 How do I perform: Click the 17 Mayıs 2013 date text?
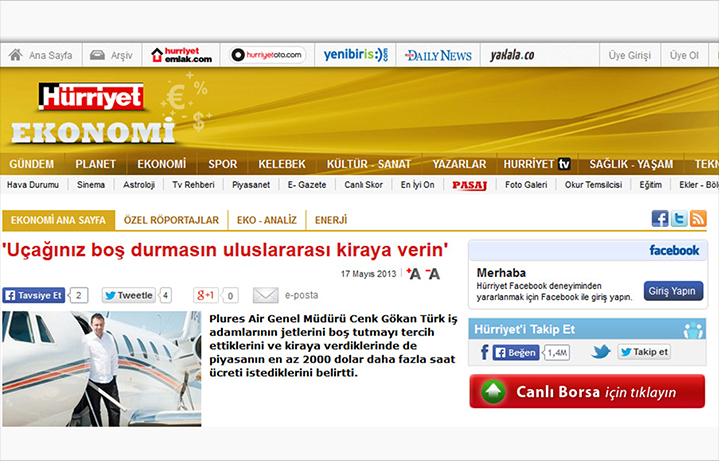[368, 274]
